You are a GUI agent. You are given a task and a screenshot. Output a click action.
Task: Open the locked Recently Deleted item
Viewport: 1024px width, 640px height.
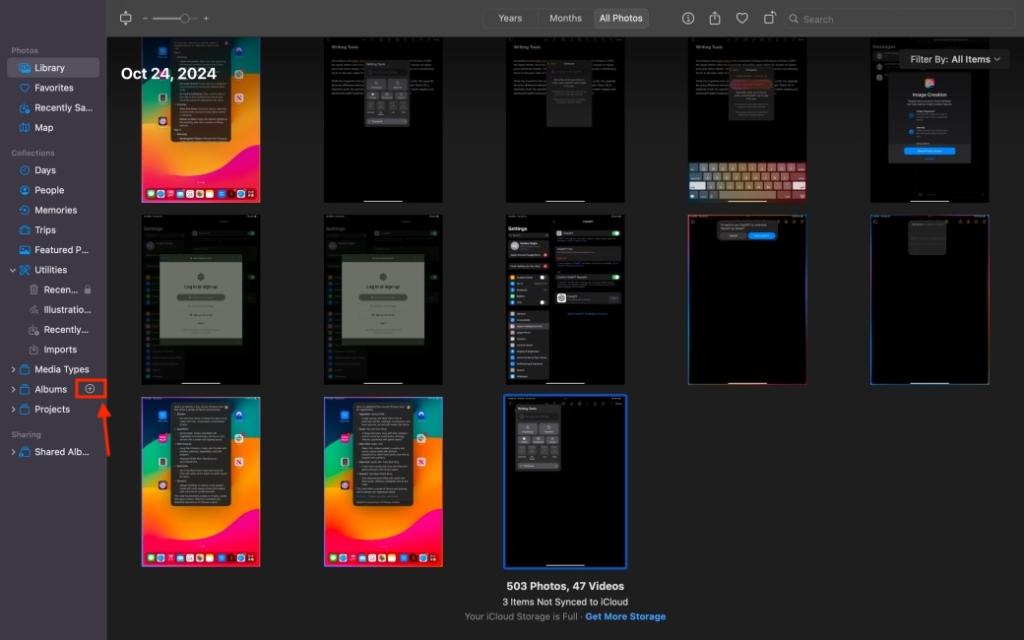60,289
